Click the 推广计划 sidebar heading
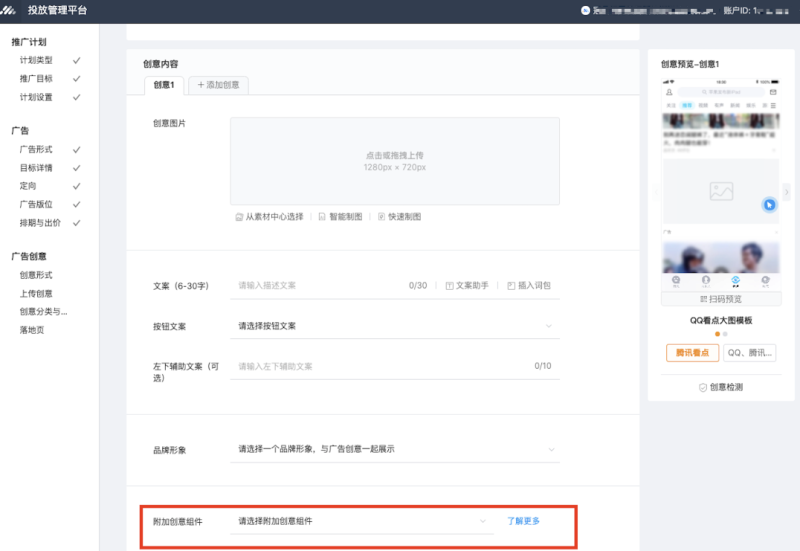 [x=29, y=42]
